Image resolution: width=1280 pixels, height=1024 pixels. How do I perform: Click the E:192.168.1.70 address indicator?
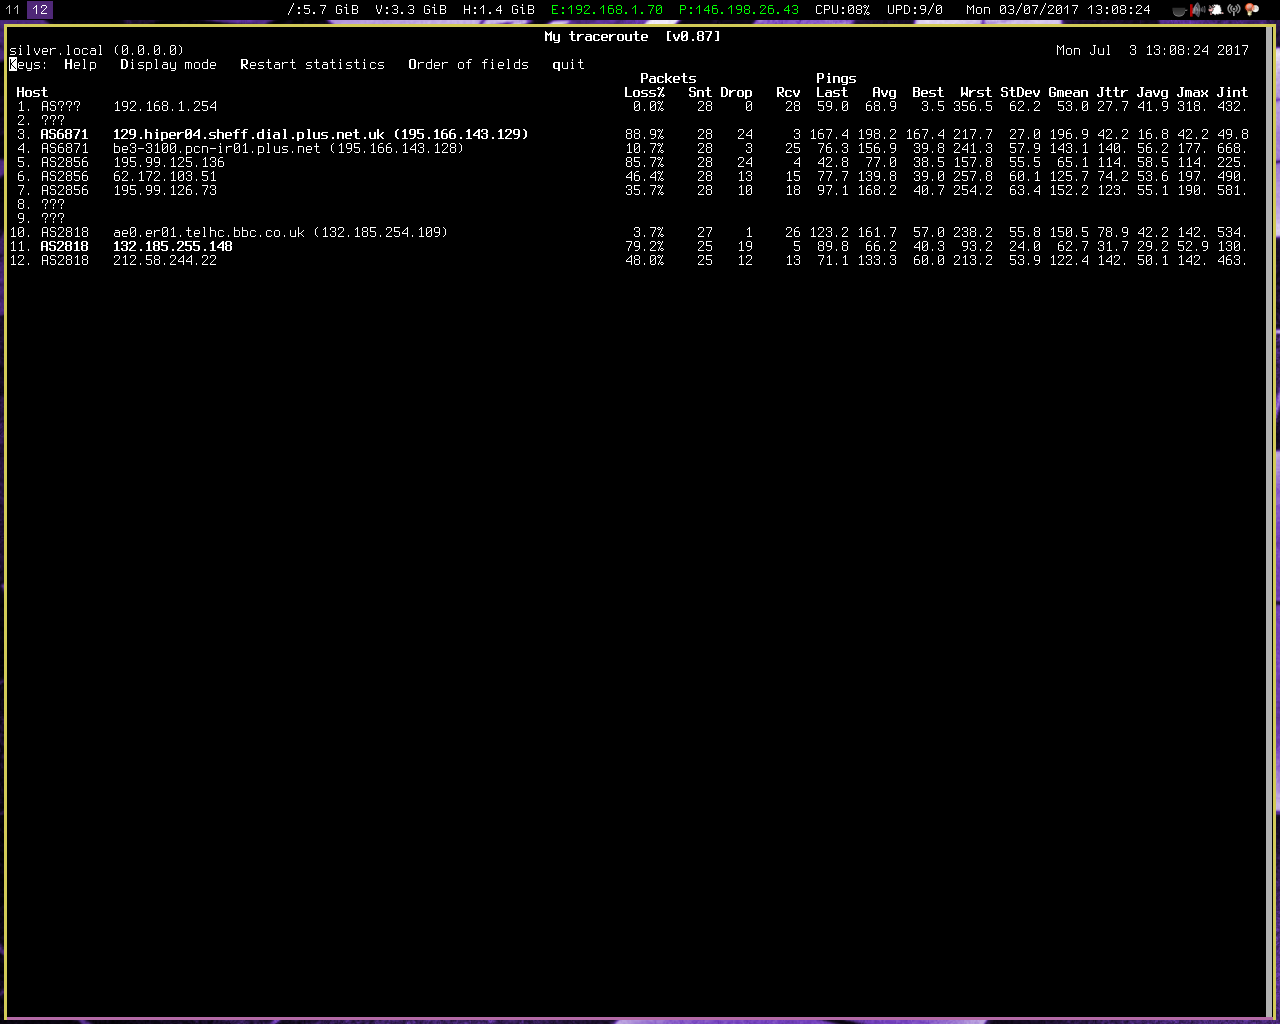click(607, 10)
